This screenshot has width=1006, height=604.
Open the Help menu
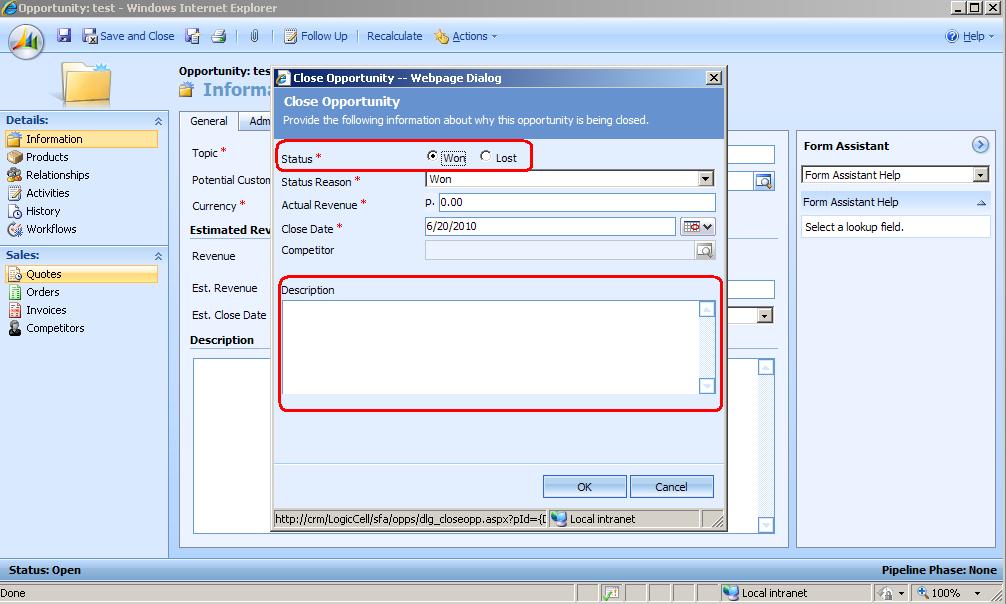pos(969,36)
